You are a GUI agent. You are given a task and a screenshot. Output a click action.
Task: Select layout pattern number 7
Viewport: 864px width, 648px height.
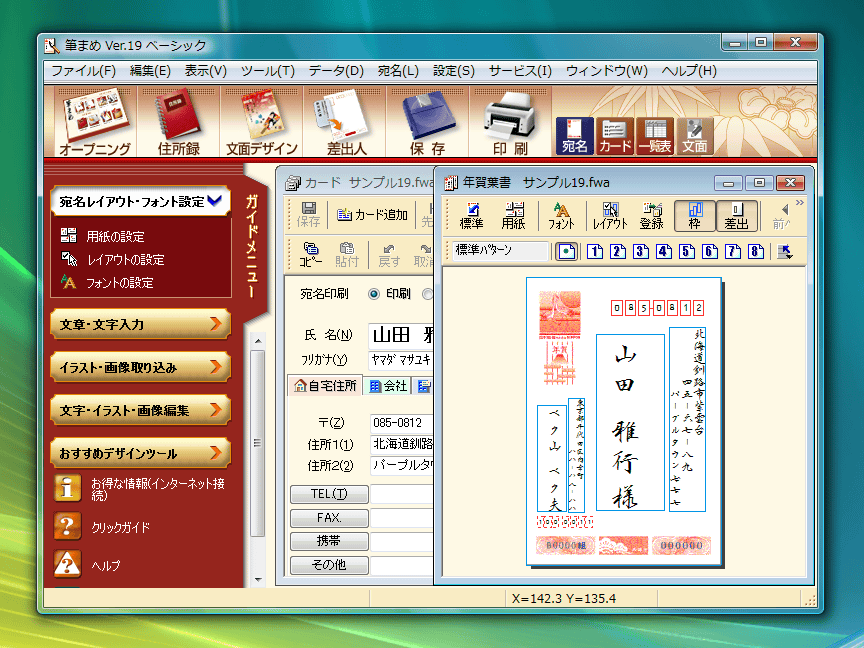tap(733, 252)
